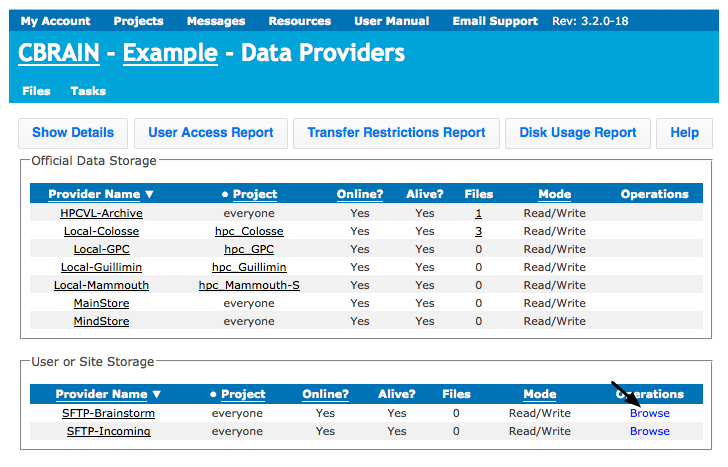Click the Help button
Image resolution: width=728 pixels, height=467 pixels.
tap(684, 133)
